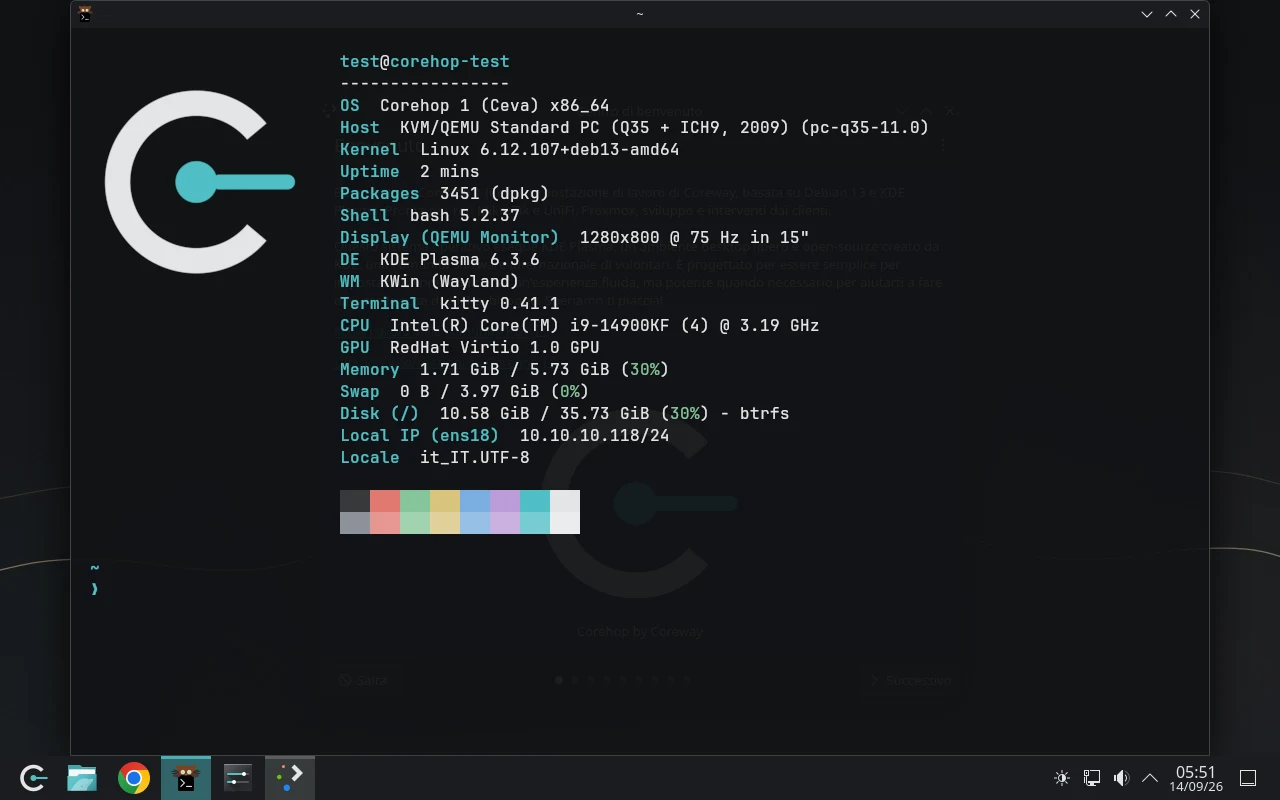Launch the file manager from the taskbar
1280x800 pixels.
coord(82,777)
